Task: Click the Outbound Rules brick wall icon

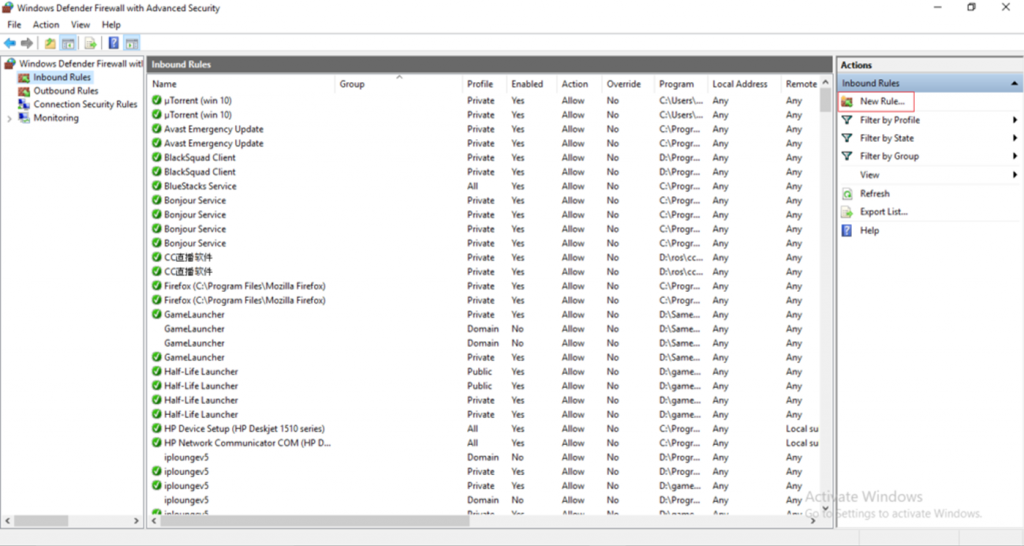Action: [x=24, y=91]
